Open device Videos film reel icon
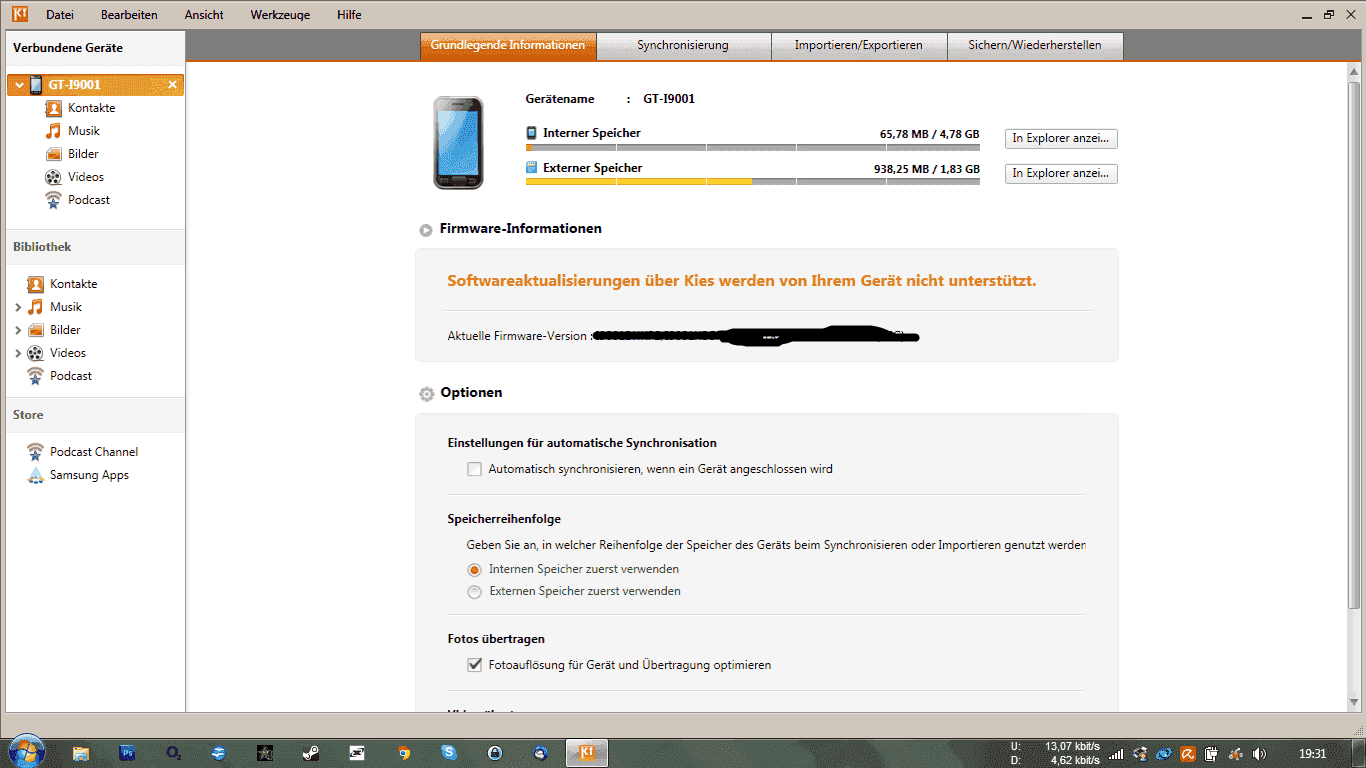1366x768 pixels. click(x=53, y=177)
